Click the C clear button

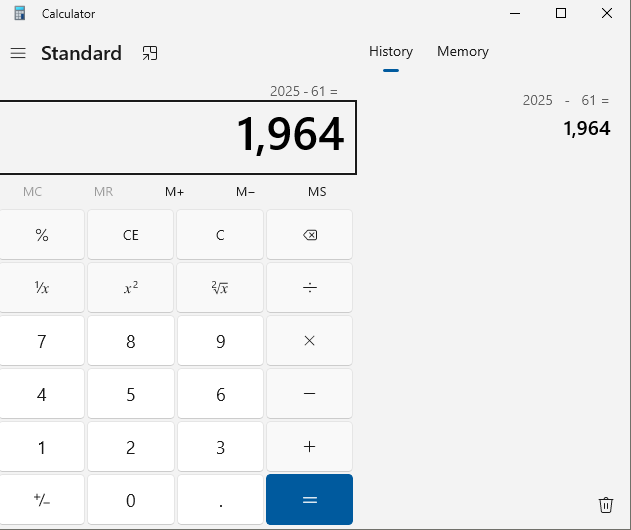(x=220, y=235)
